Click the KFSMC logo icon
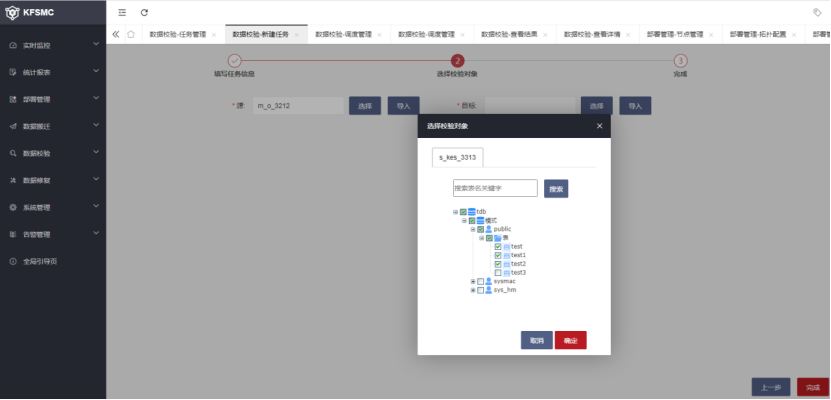The width and height of the screenshot is (831, 400). coord(12,12)
